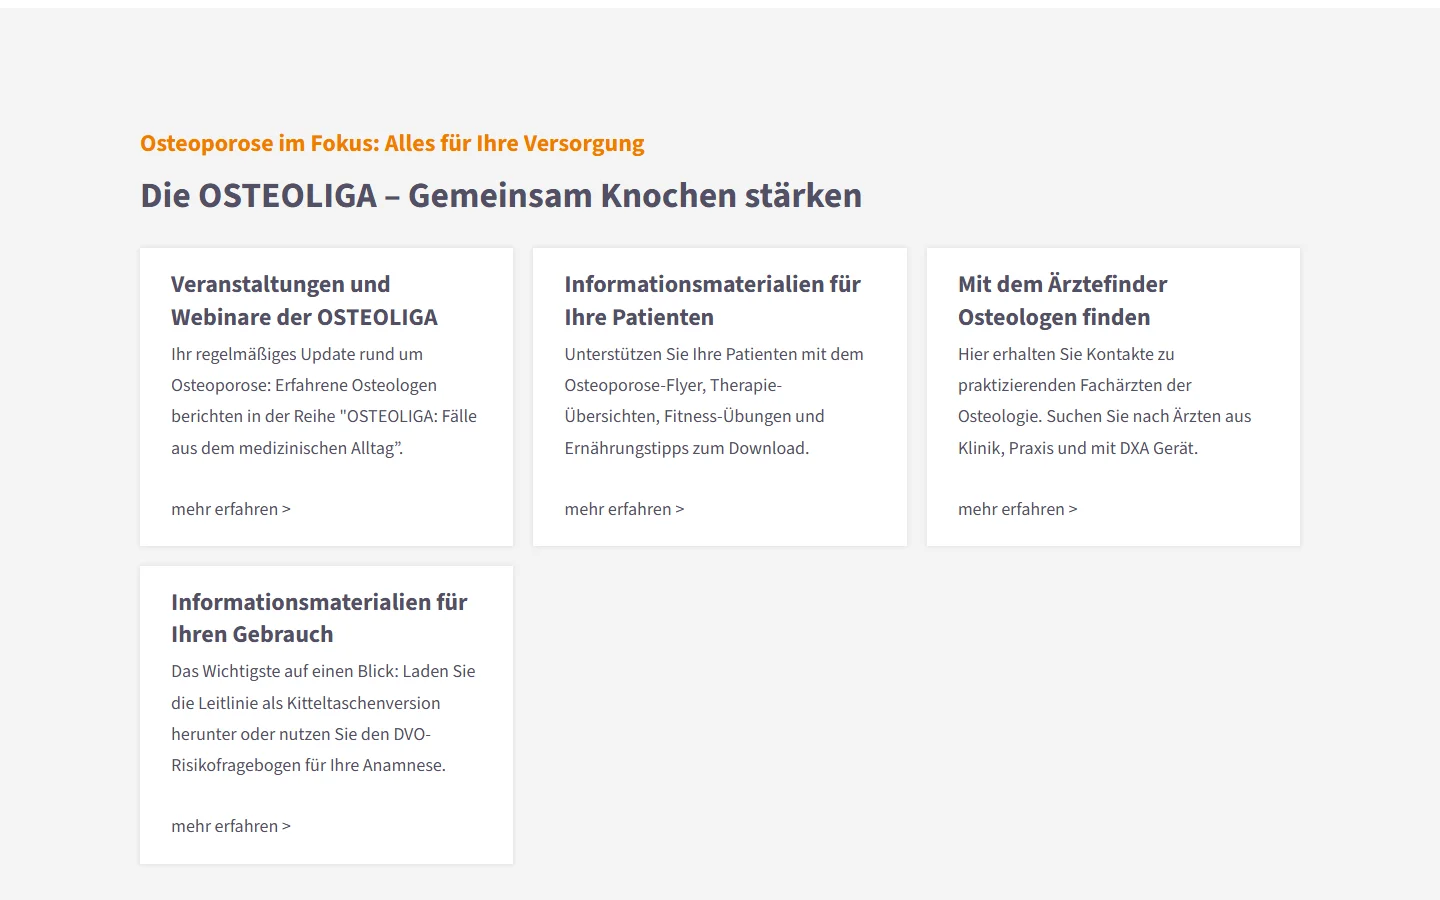Open 'mehr erfahren' under Informationsmaterialien für Ihren Gebrauch
The width and height of the screenshot is (1440, 900).
point(231,826)
